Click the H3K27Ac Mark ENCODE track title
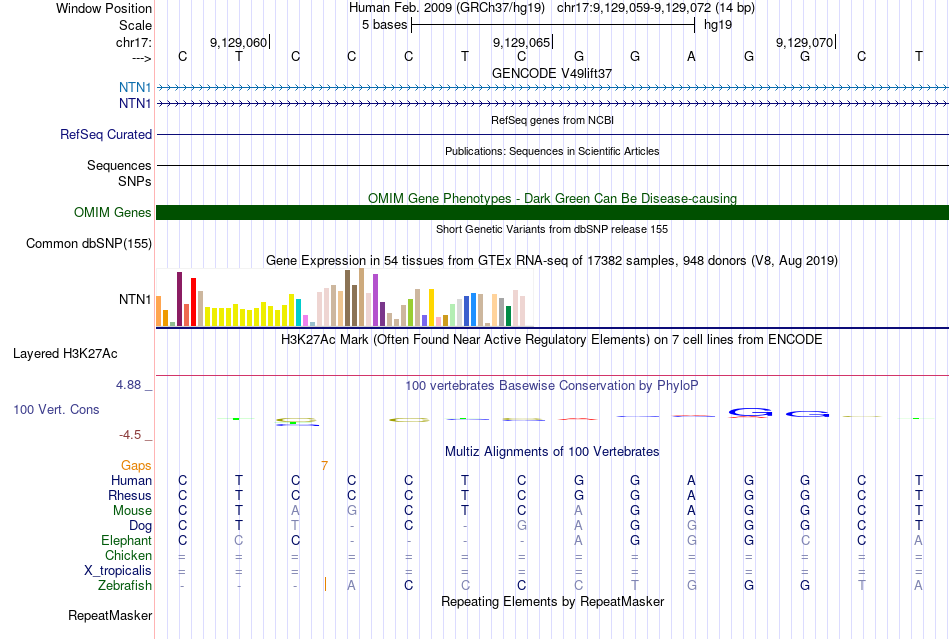The image size is (950, 639). click(552, 339)
